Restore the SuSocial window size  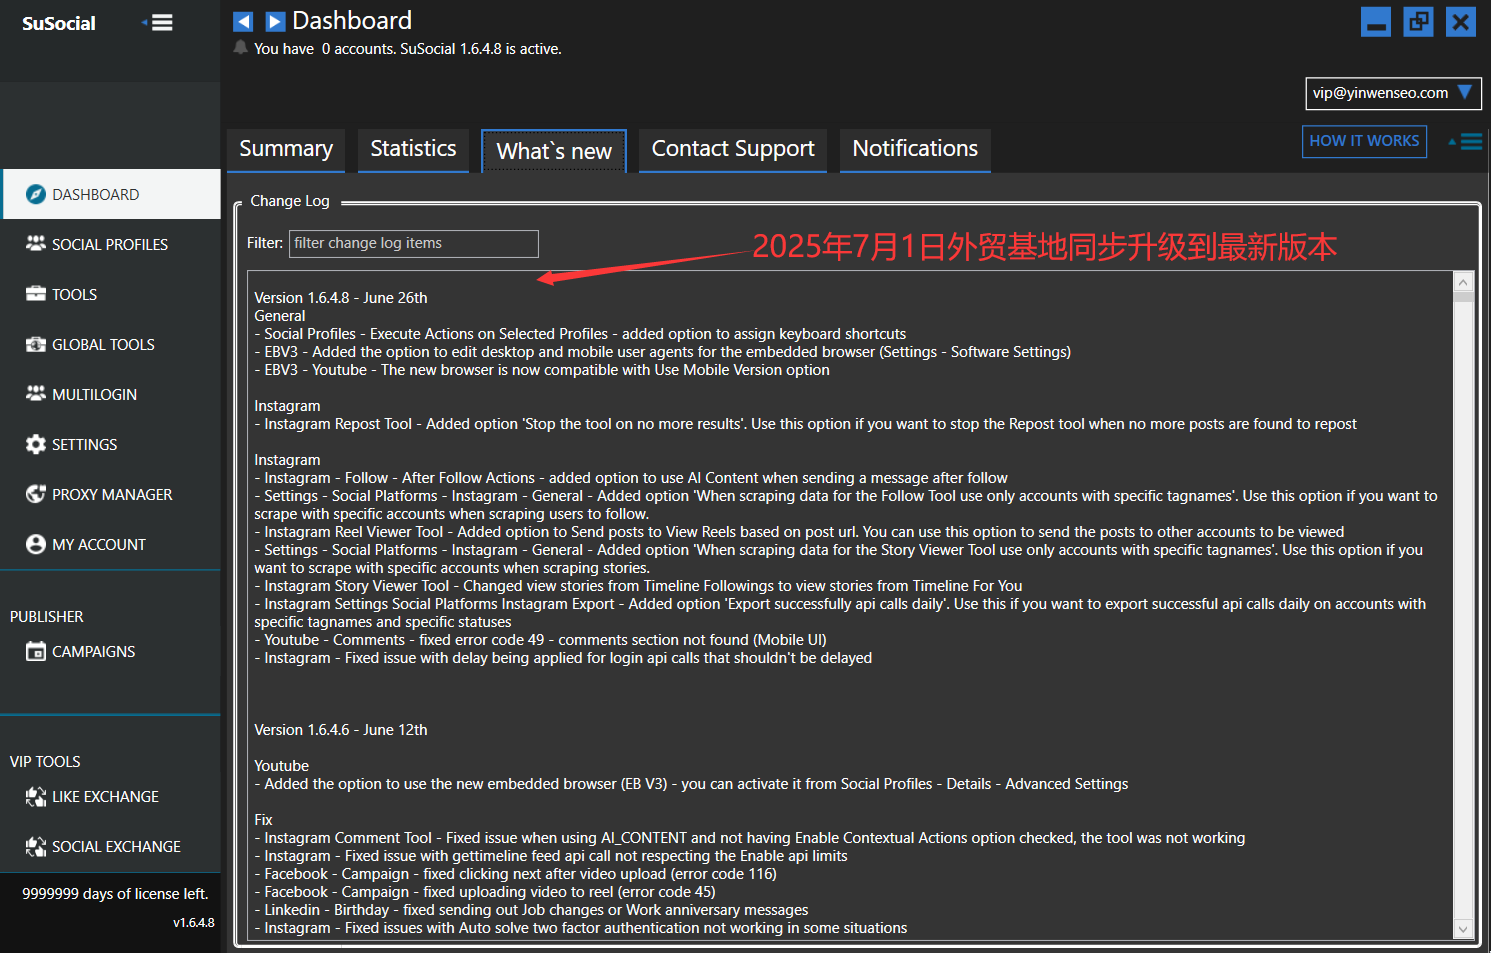click(1418, 22)
